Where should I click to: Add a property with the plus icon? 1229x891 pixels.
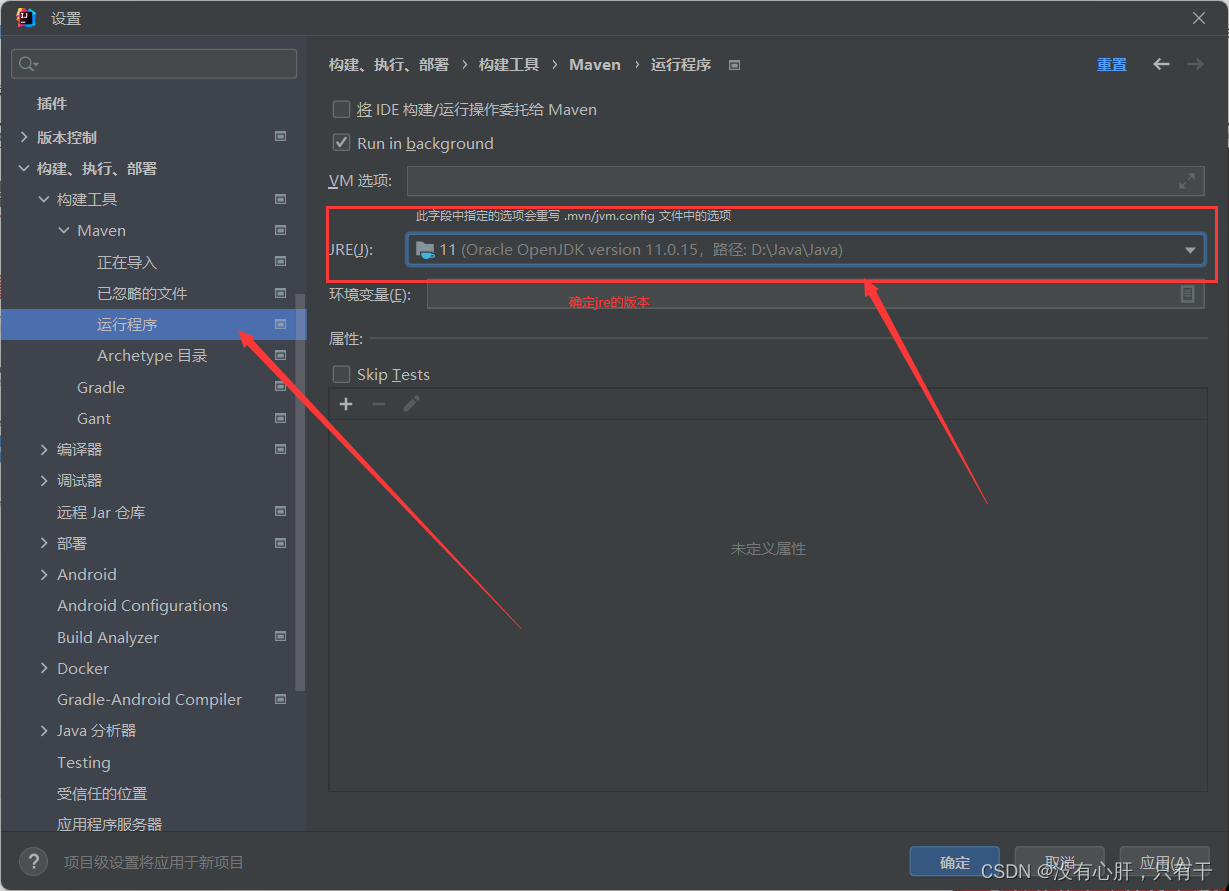[346, 404]
